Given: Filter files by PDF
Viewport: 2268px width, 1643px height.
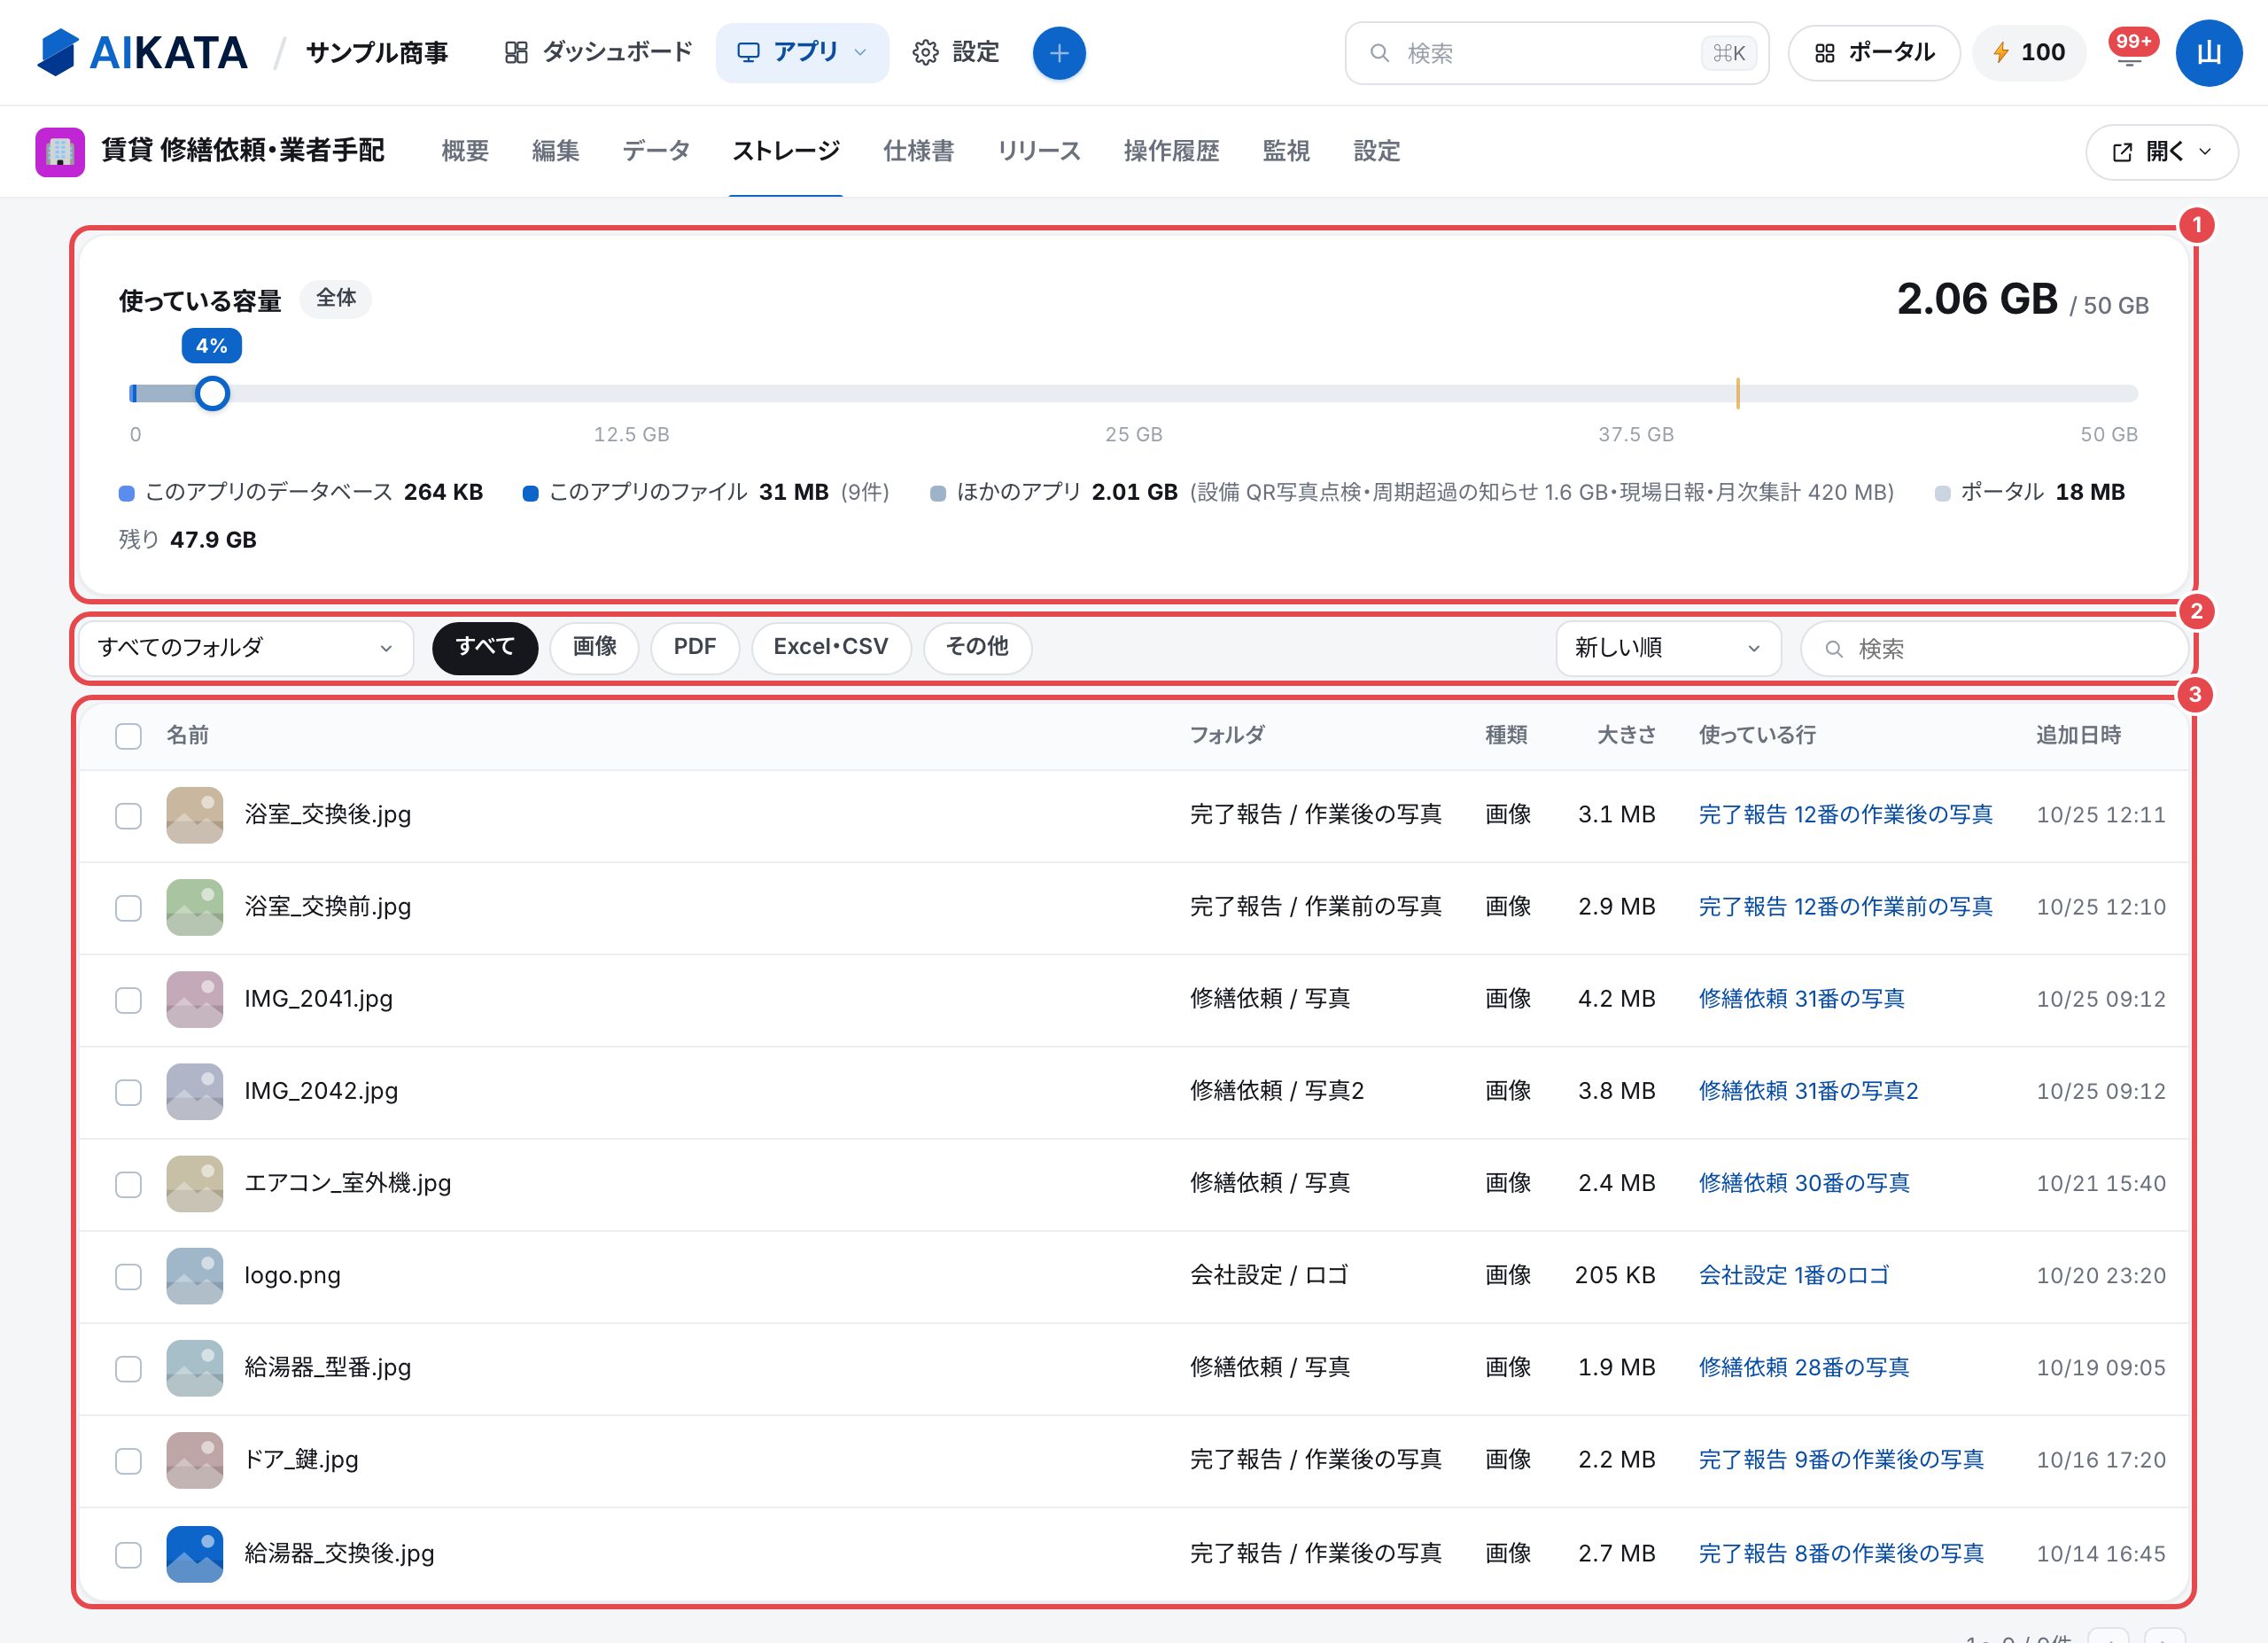Looking at the screenshot, I should (x=695, y=647).
